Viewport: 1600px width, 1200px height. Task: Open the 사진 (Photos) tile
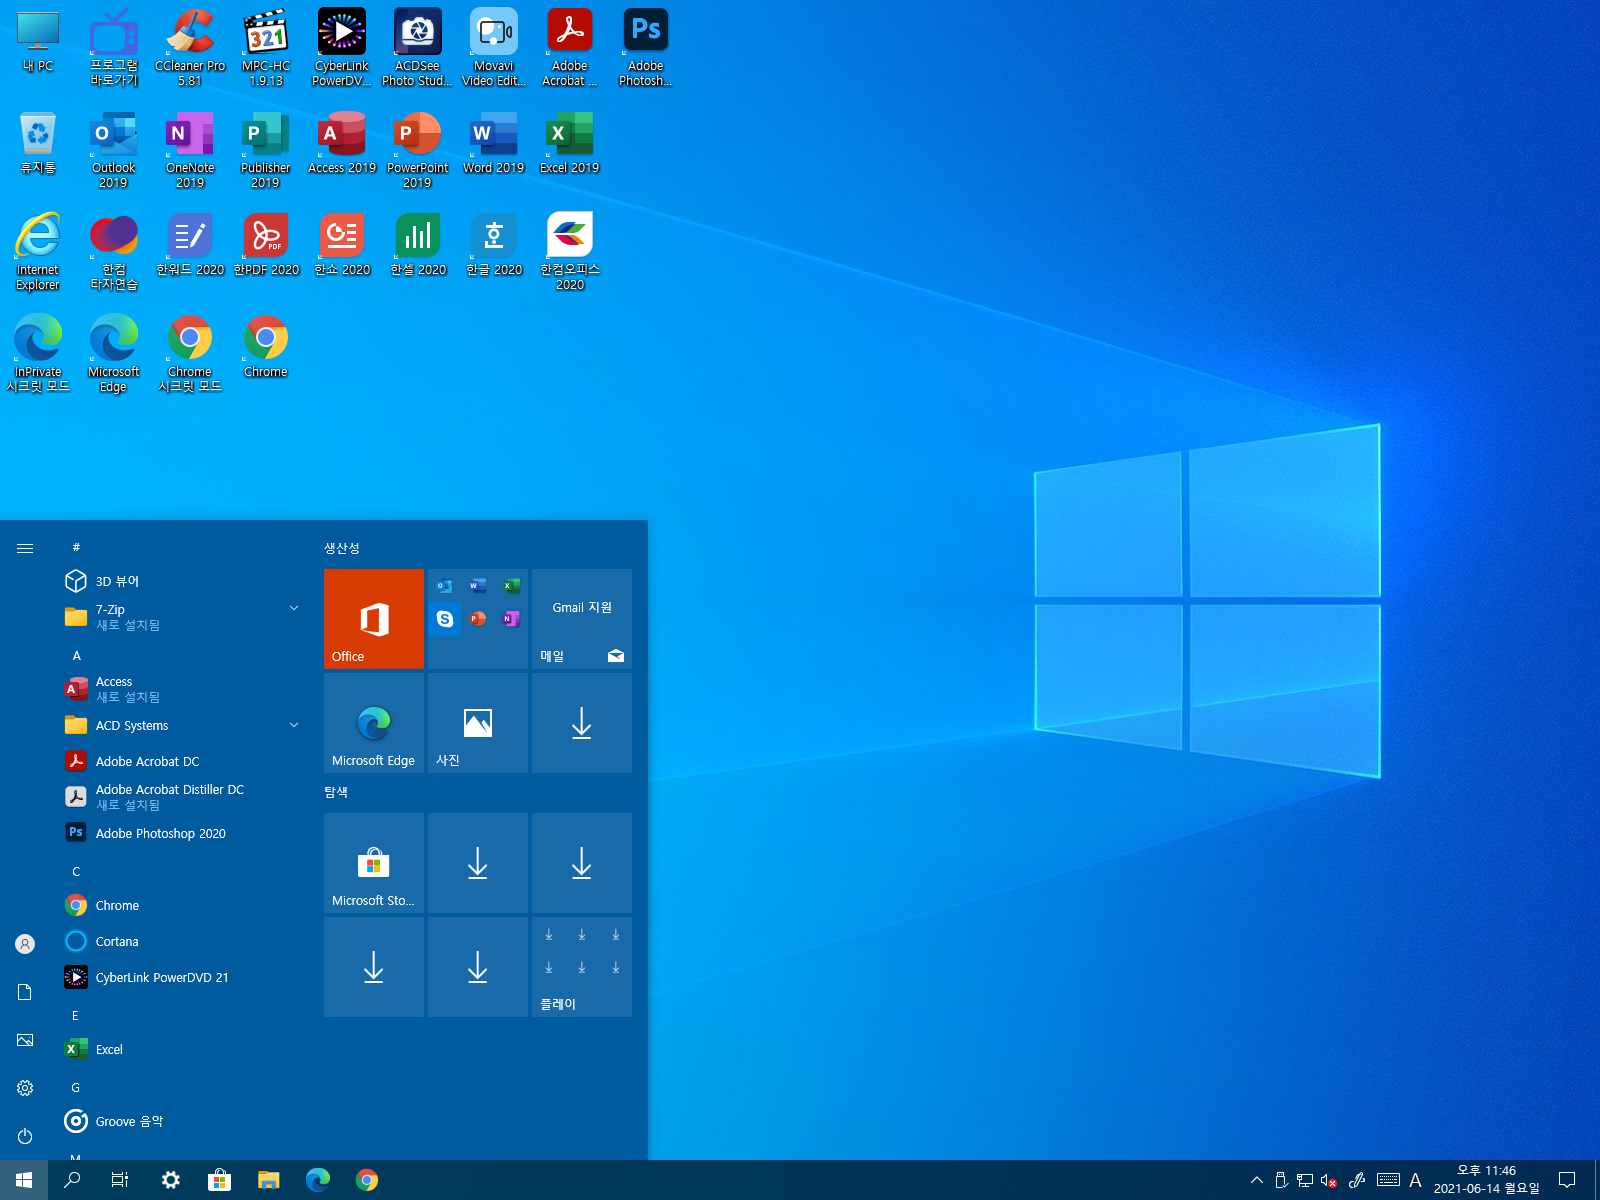478,723
